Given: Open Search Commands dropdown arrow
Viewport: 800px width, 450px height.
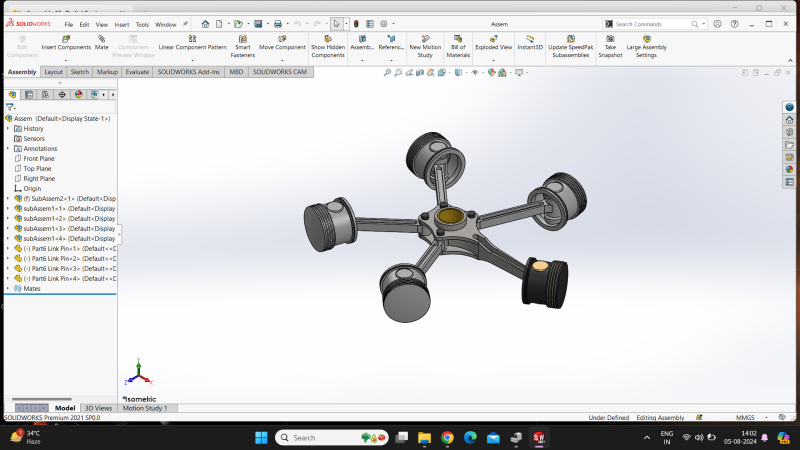Looking at the screenshot, I should coord(704,24).
